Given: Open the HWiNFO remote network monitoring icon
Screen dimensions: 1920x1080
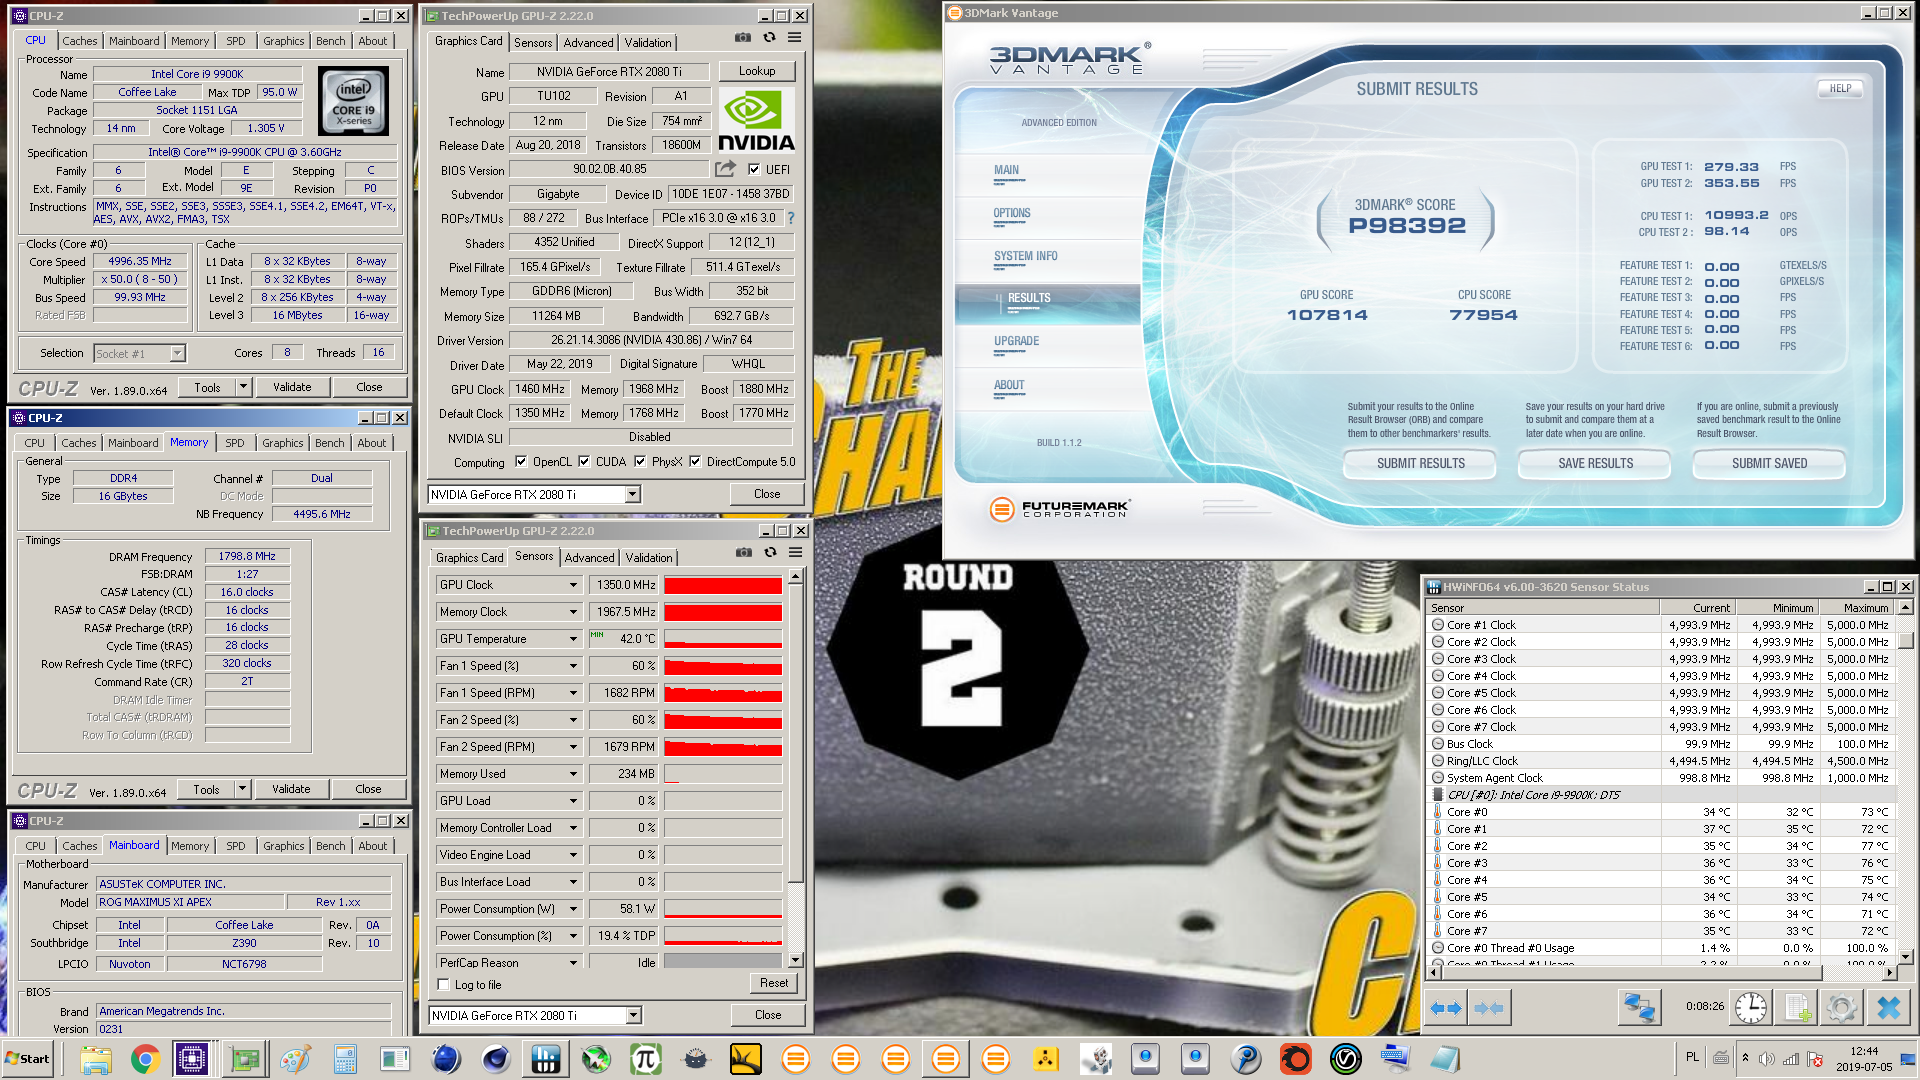Looking at the screenshot, I should point(1639,1008).
